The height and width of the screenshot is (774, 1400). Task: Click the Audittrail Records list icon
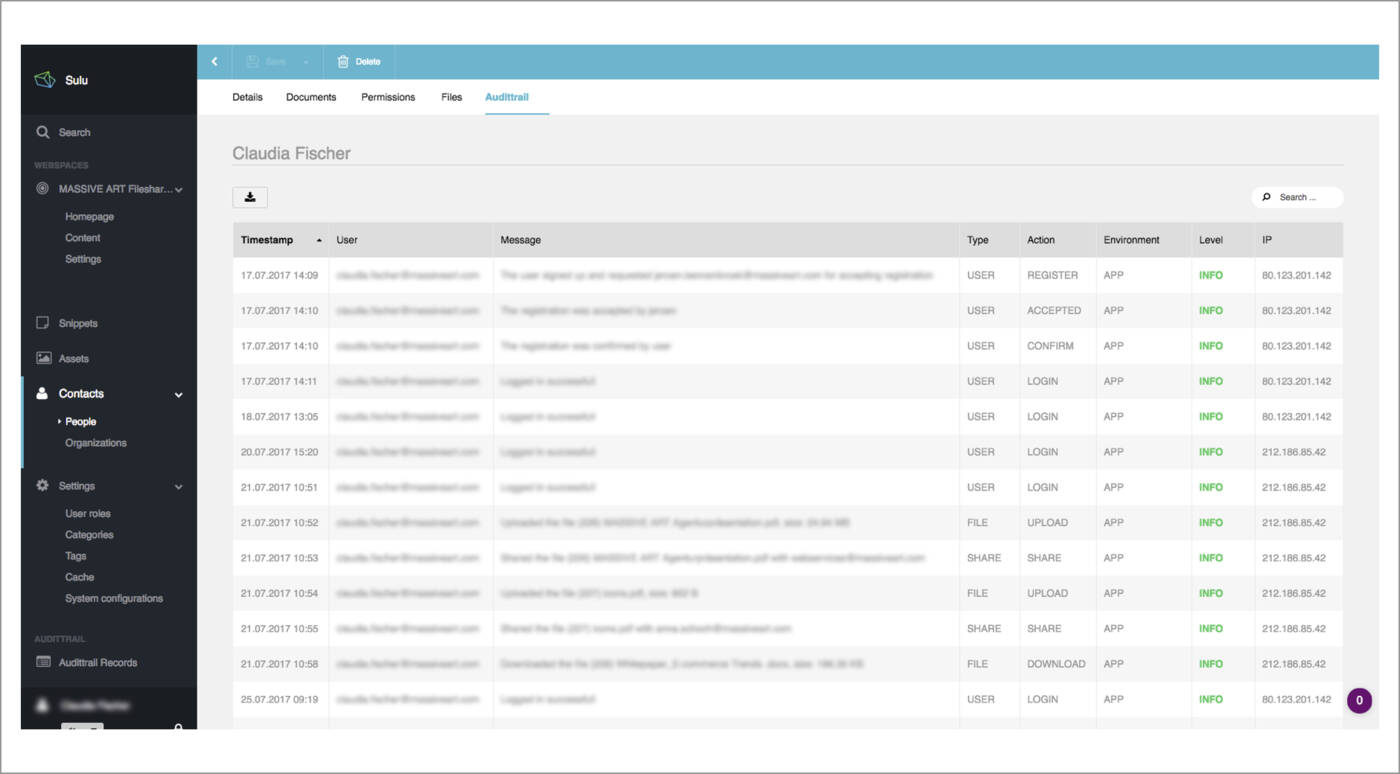pyautogui.click(x=42, y=661)
